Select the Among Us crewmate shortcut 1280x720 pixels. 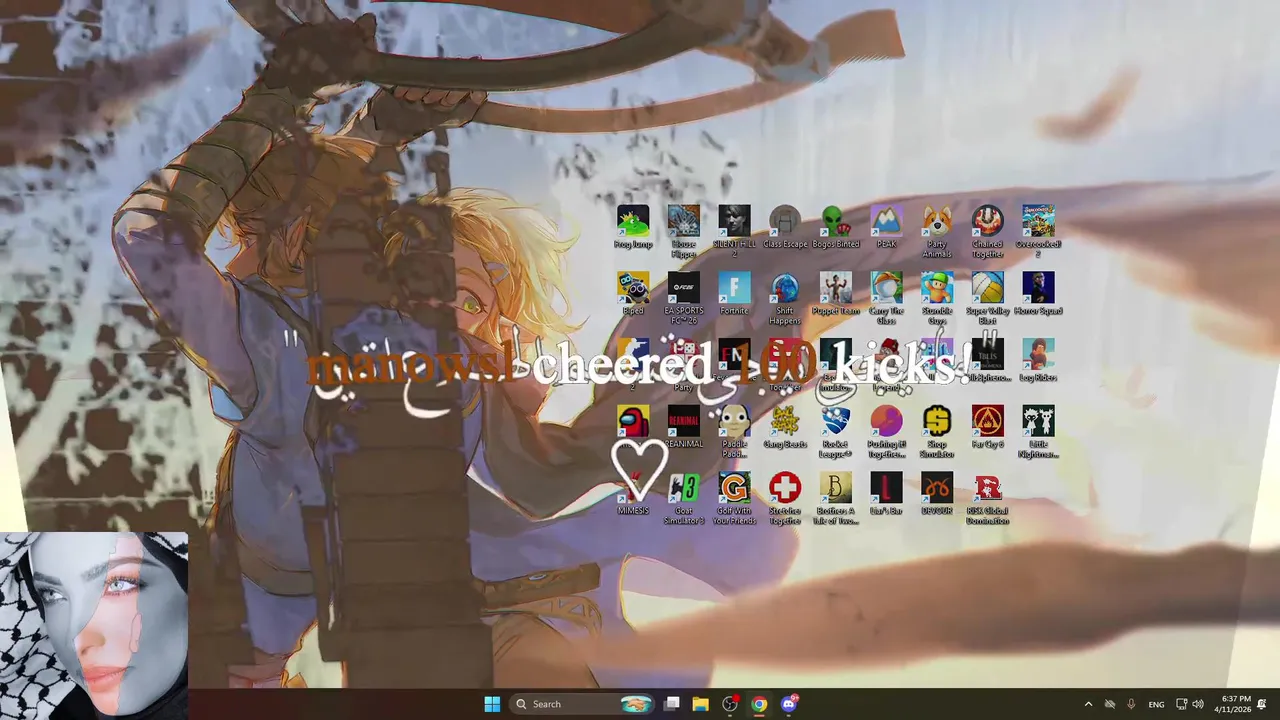point(633,422)
